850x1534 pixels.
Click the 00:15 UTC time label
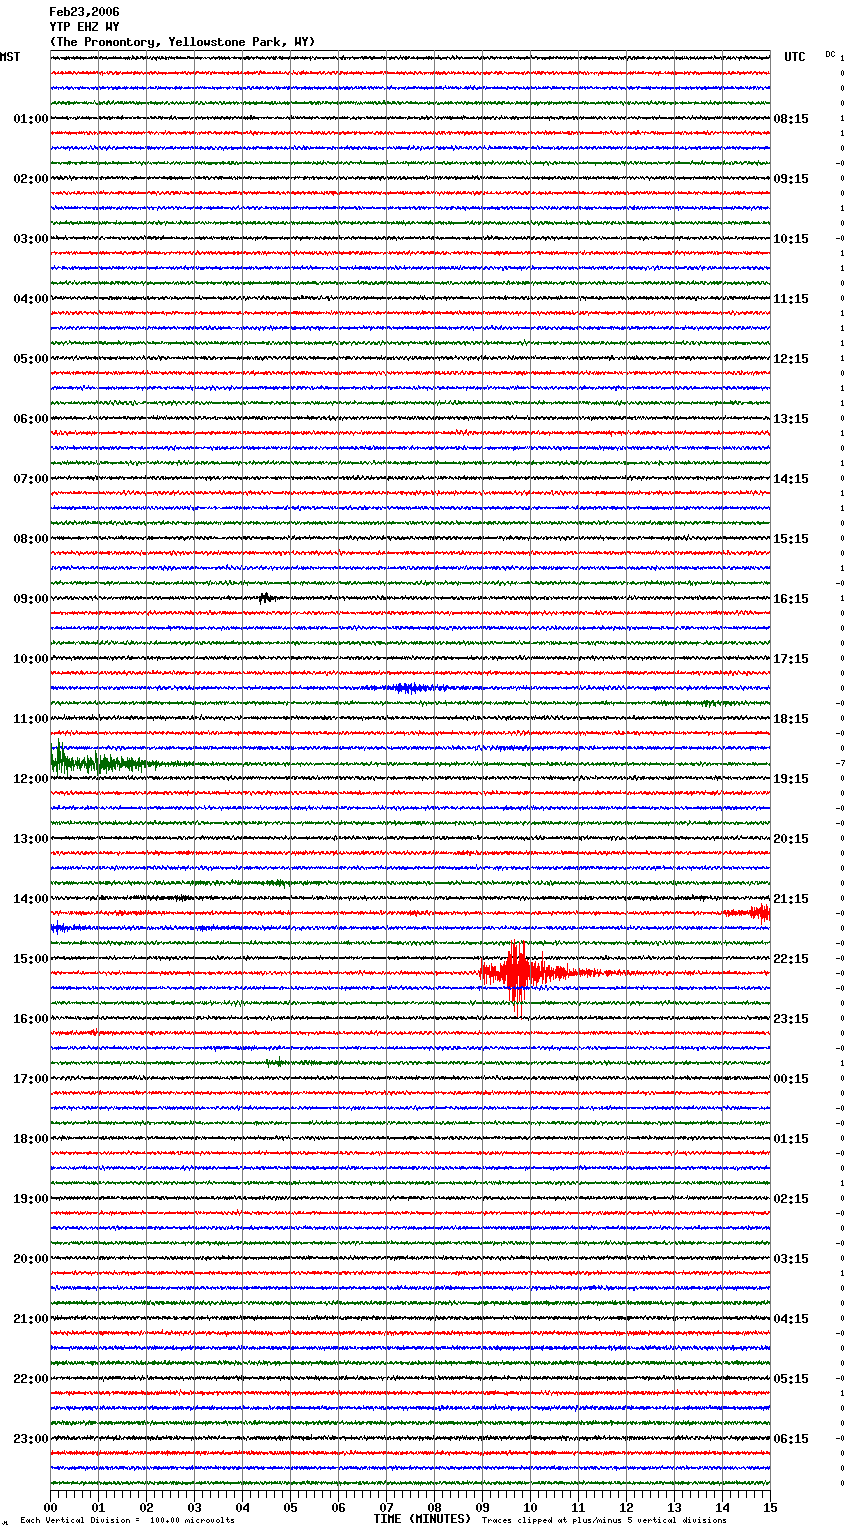click(791, 1079)
